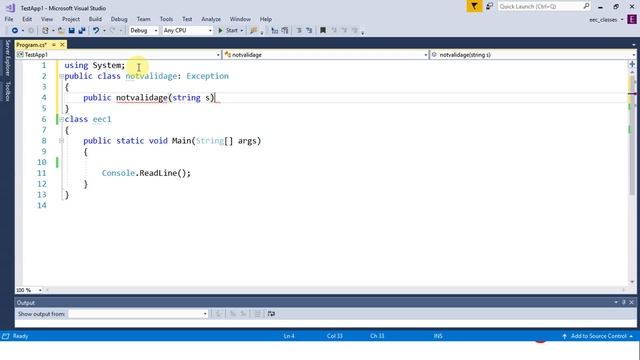The height and width of the screenshot is (360, 640).
Task: Open the File menu
Action: tap(9, 19)
